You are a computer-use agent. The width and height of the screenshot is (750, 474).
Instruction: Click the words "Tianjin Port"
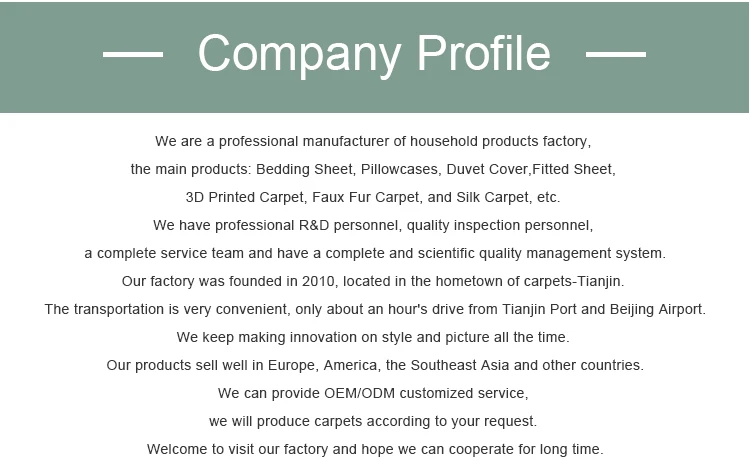click(530, 309)
